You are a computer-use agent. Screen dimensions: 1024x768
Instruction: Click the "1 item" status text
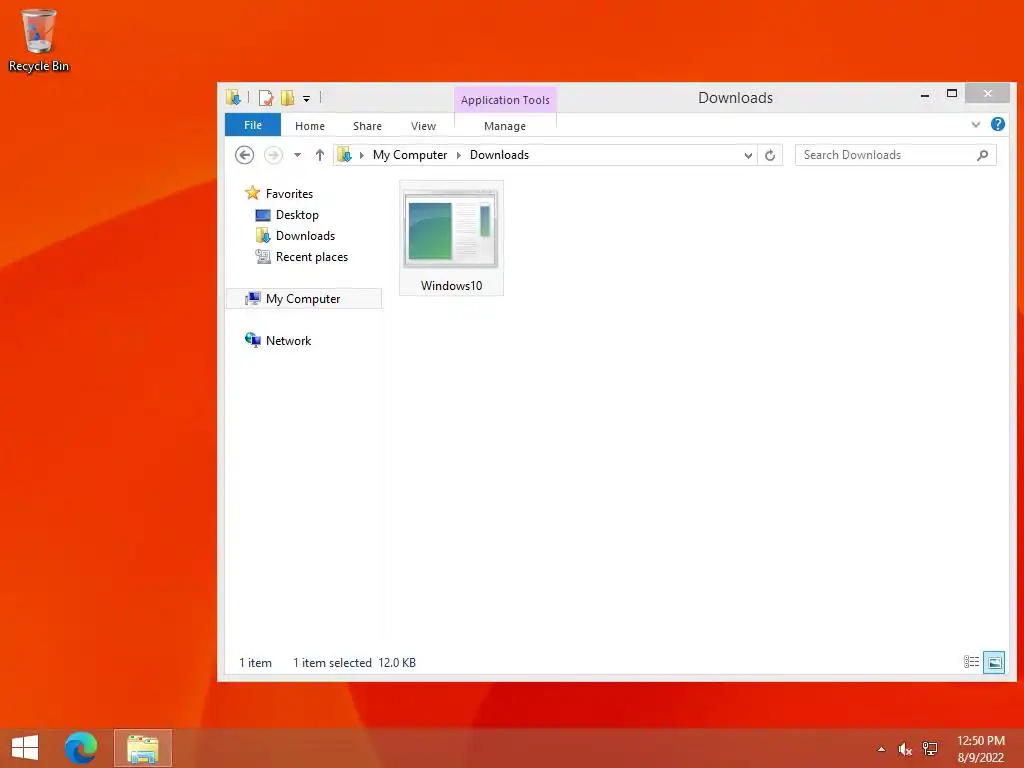click(x=255, y=662)
